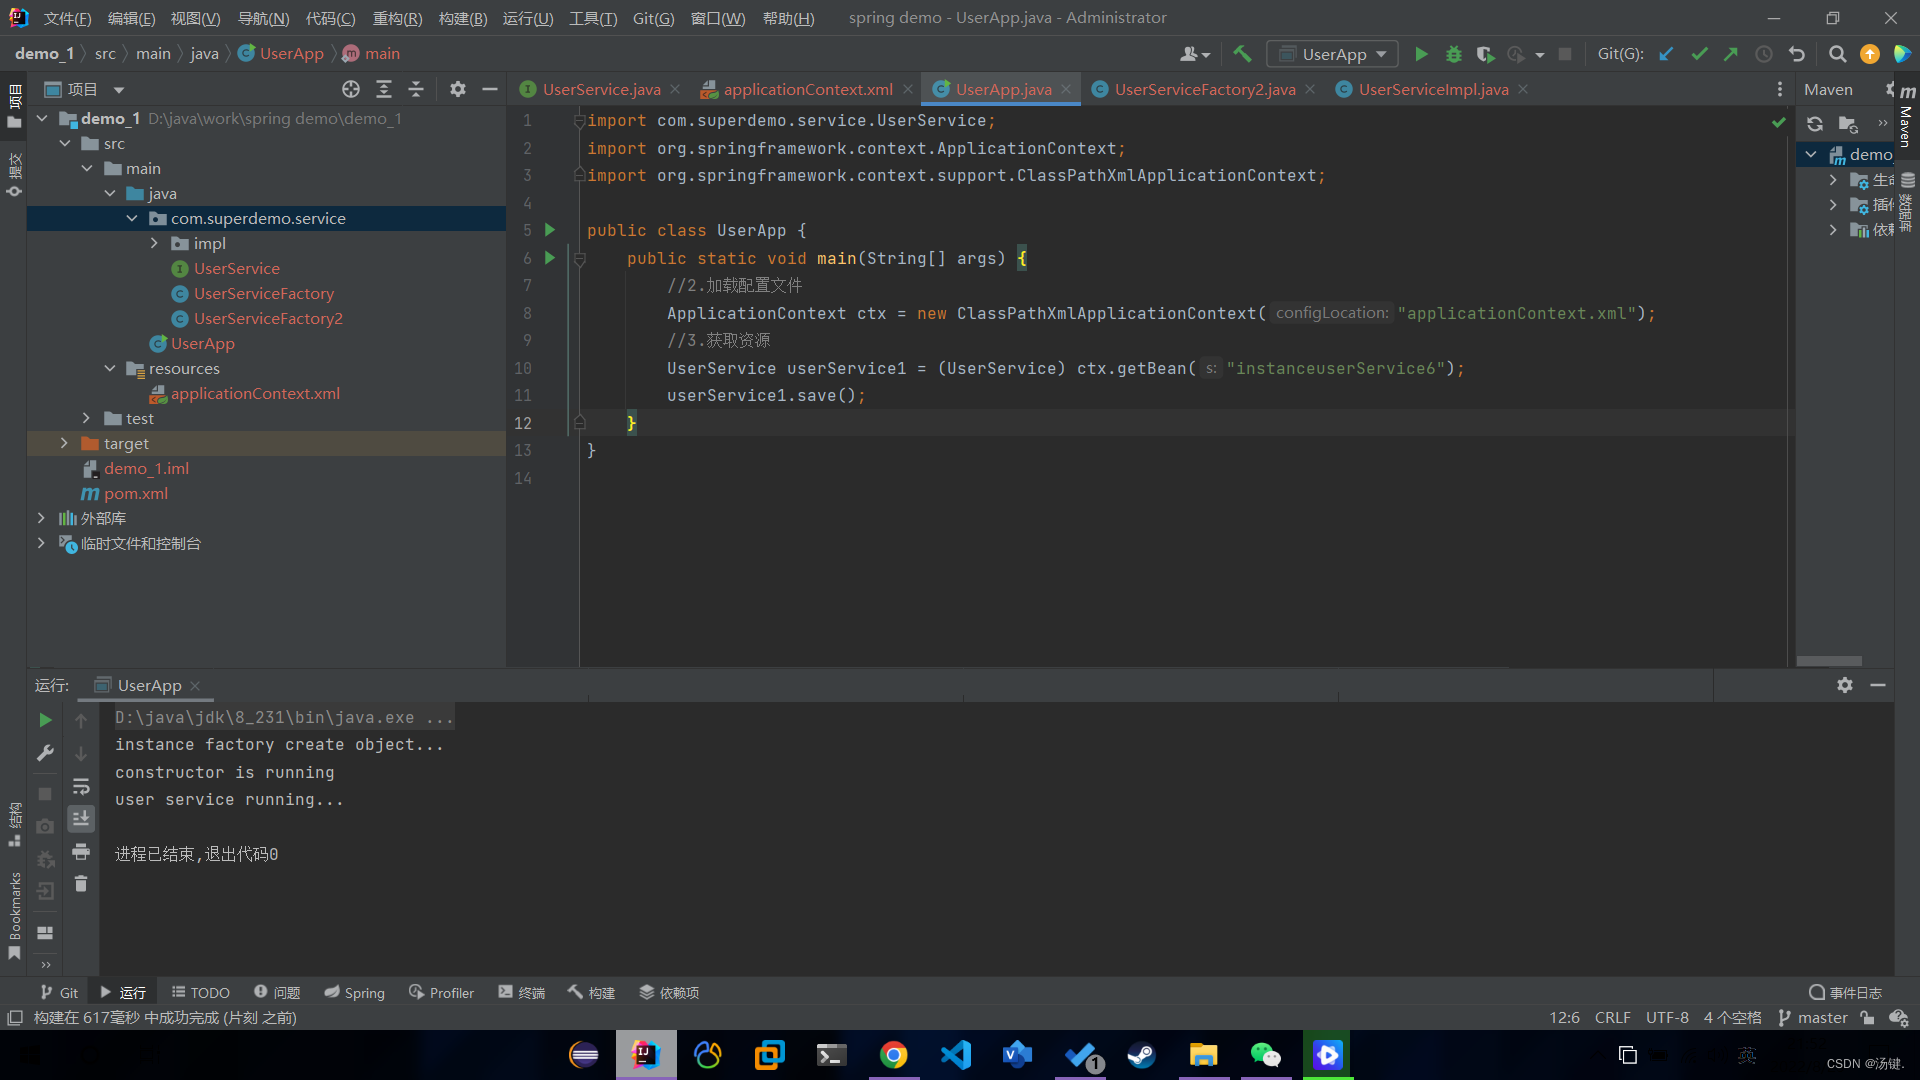Toggle soft-wrap in the run console
This screenshot has width=1920, height=1080.
[x=81, y=787]
